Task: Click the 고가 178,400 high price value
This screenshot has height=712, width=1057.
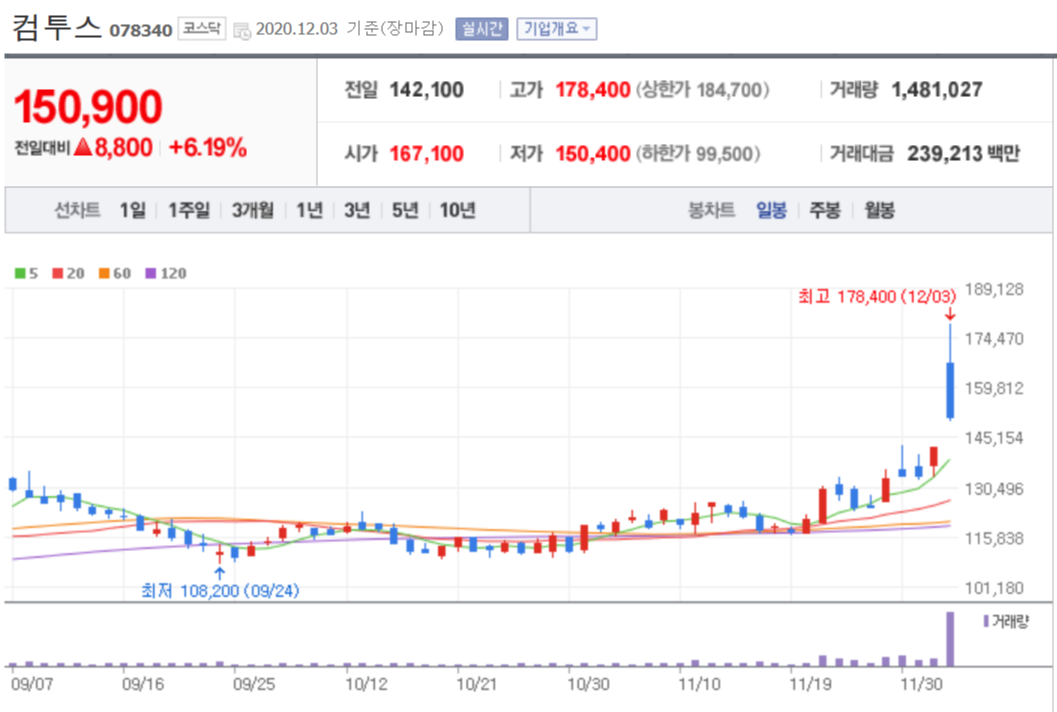Action: (593, 90)
